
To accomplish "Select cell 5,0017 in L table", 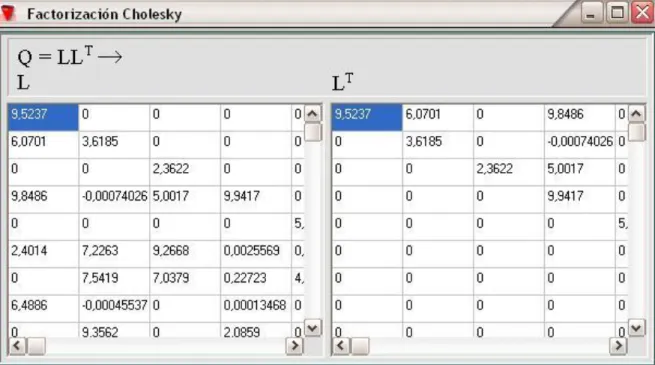I will point(185,199).
